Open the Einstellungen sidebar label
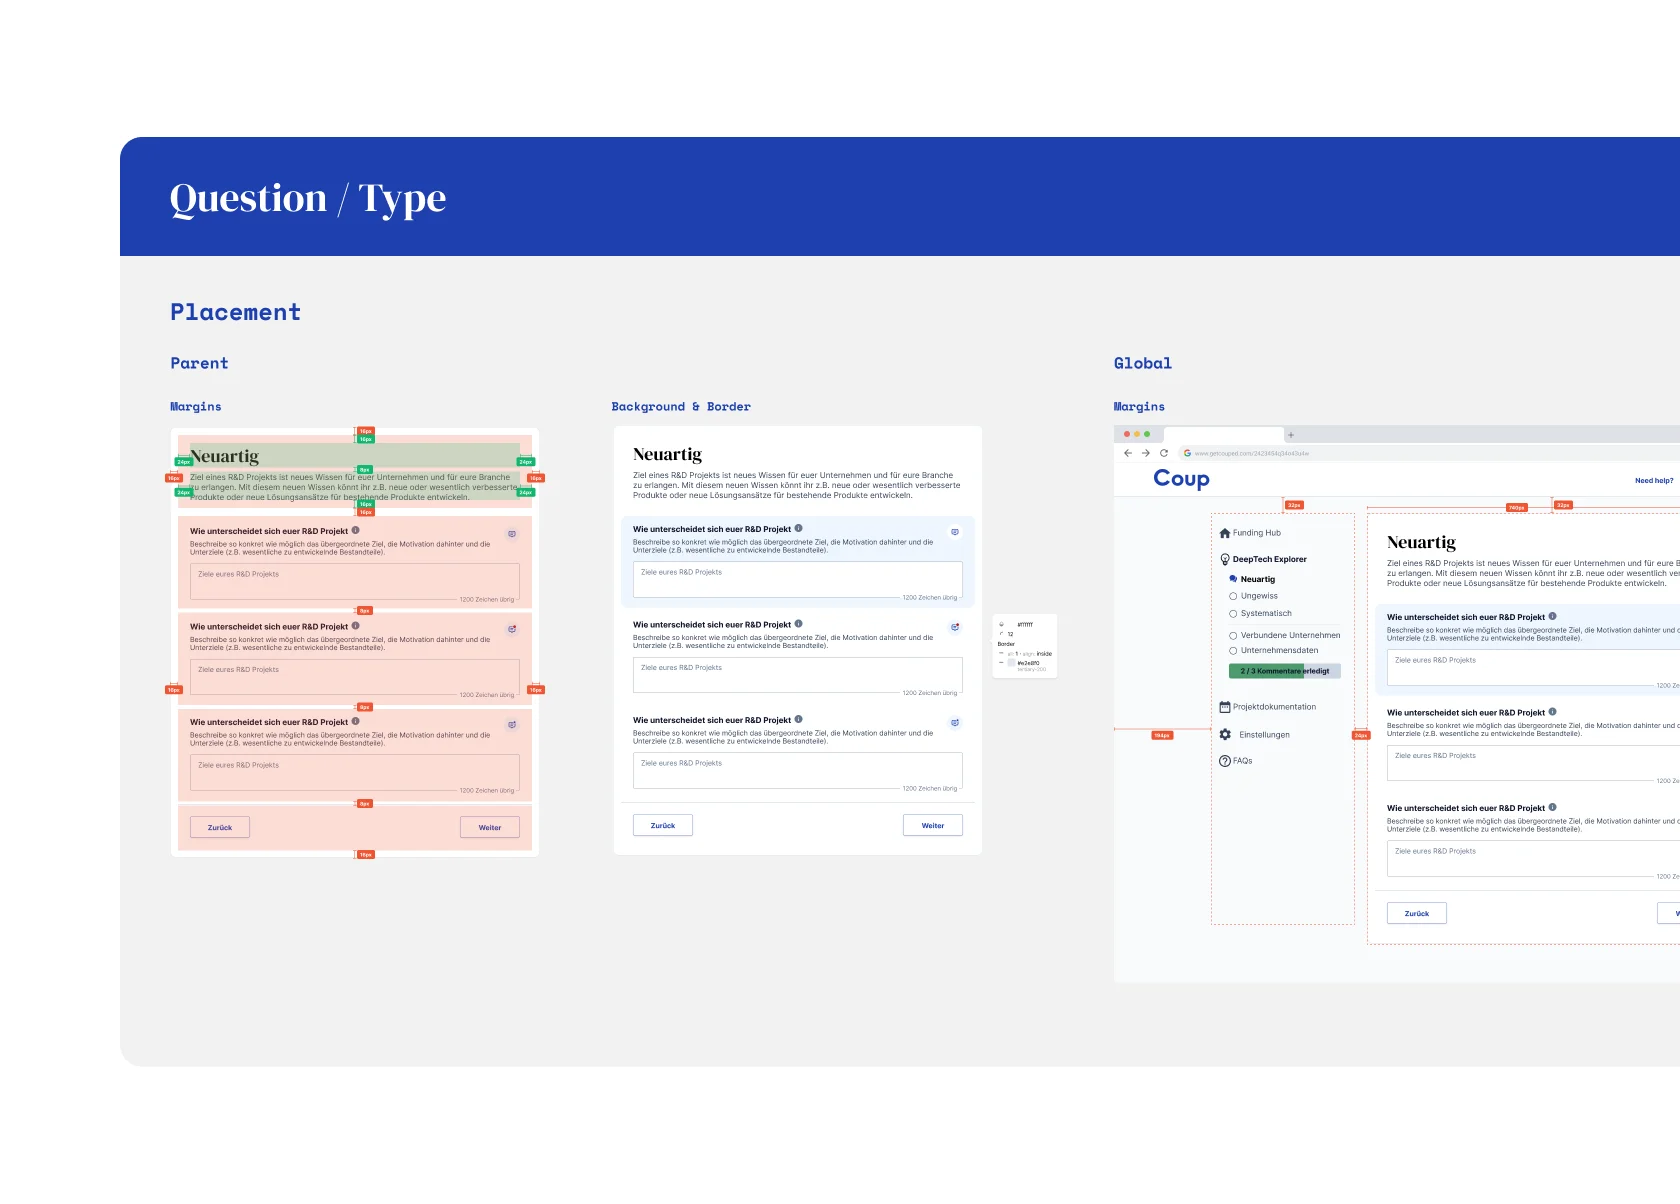This screenshot has width=1680, height=1204. pos(1265,735)
